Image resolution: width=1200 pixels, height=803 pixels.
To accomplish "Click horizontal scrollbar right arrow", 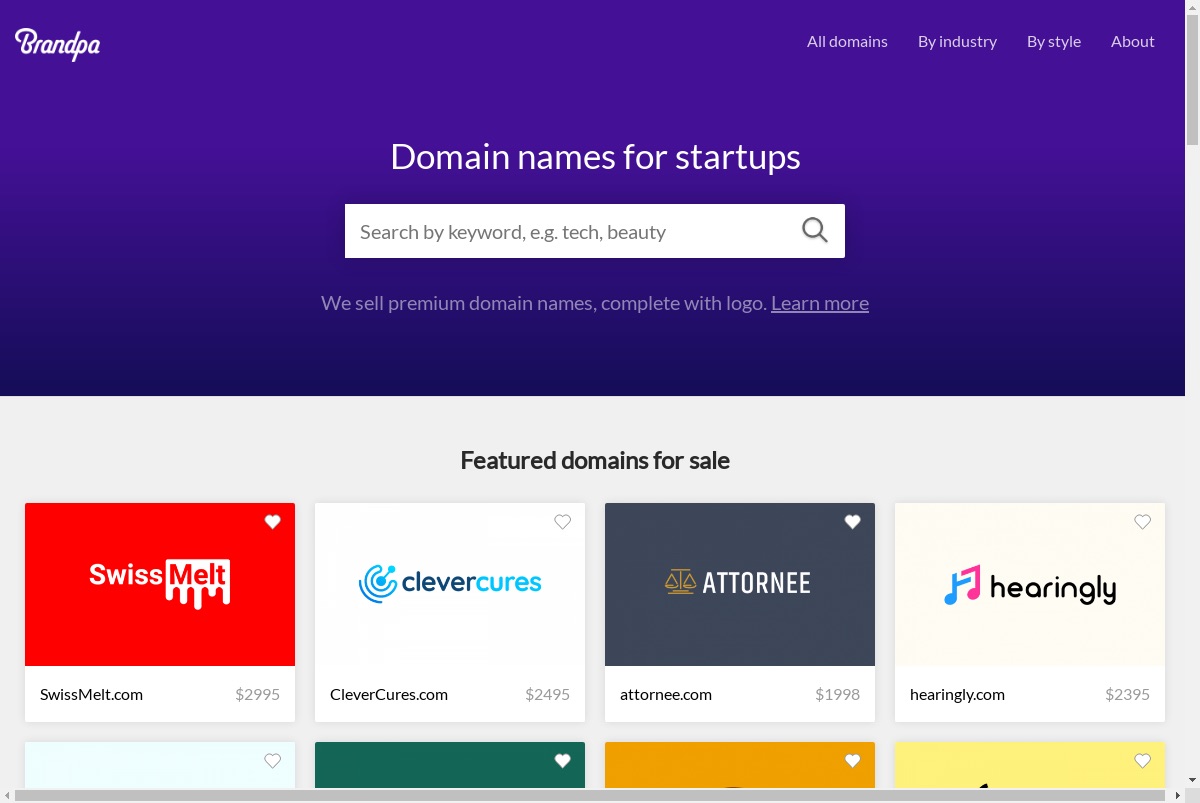I will (x=1177, y=795).
